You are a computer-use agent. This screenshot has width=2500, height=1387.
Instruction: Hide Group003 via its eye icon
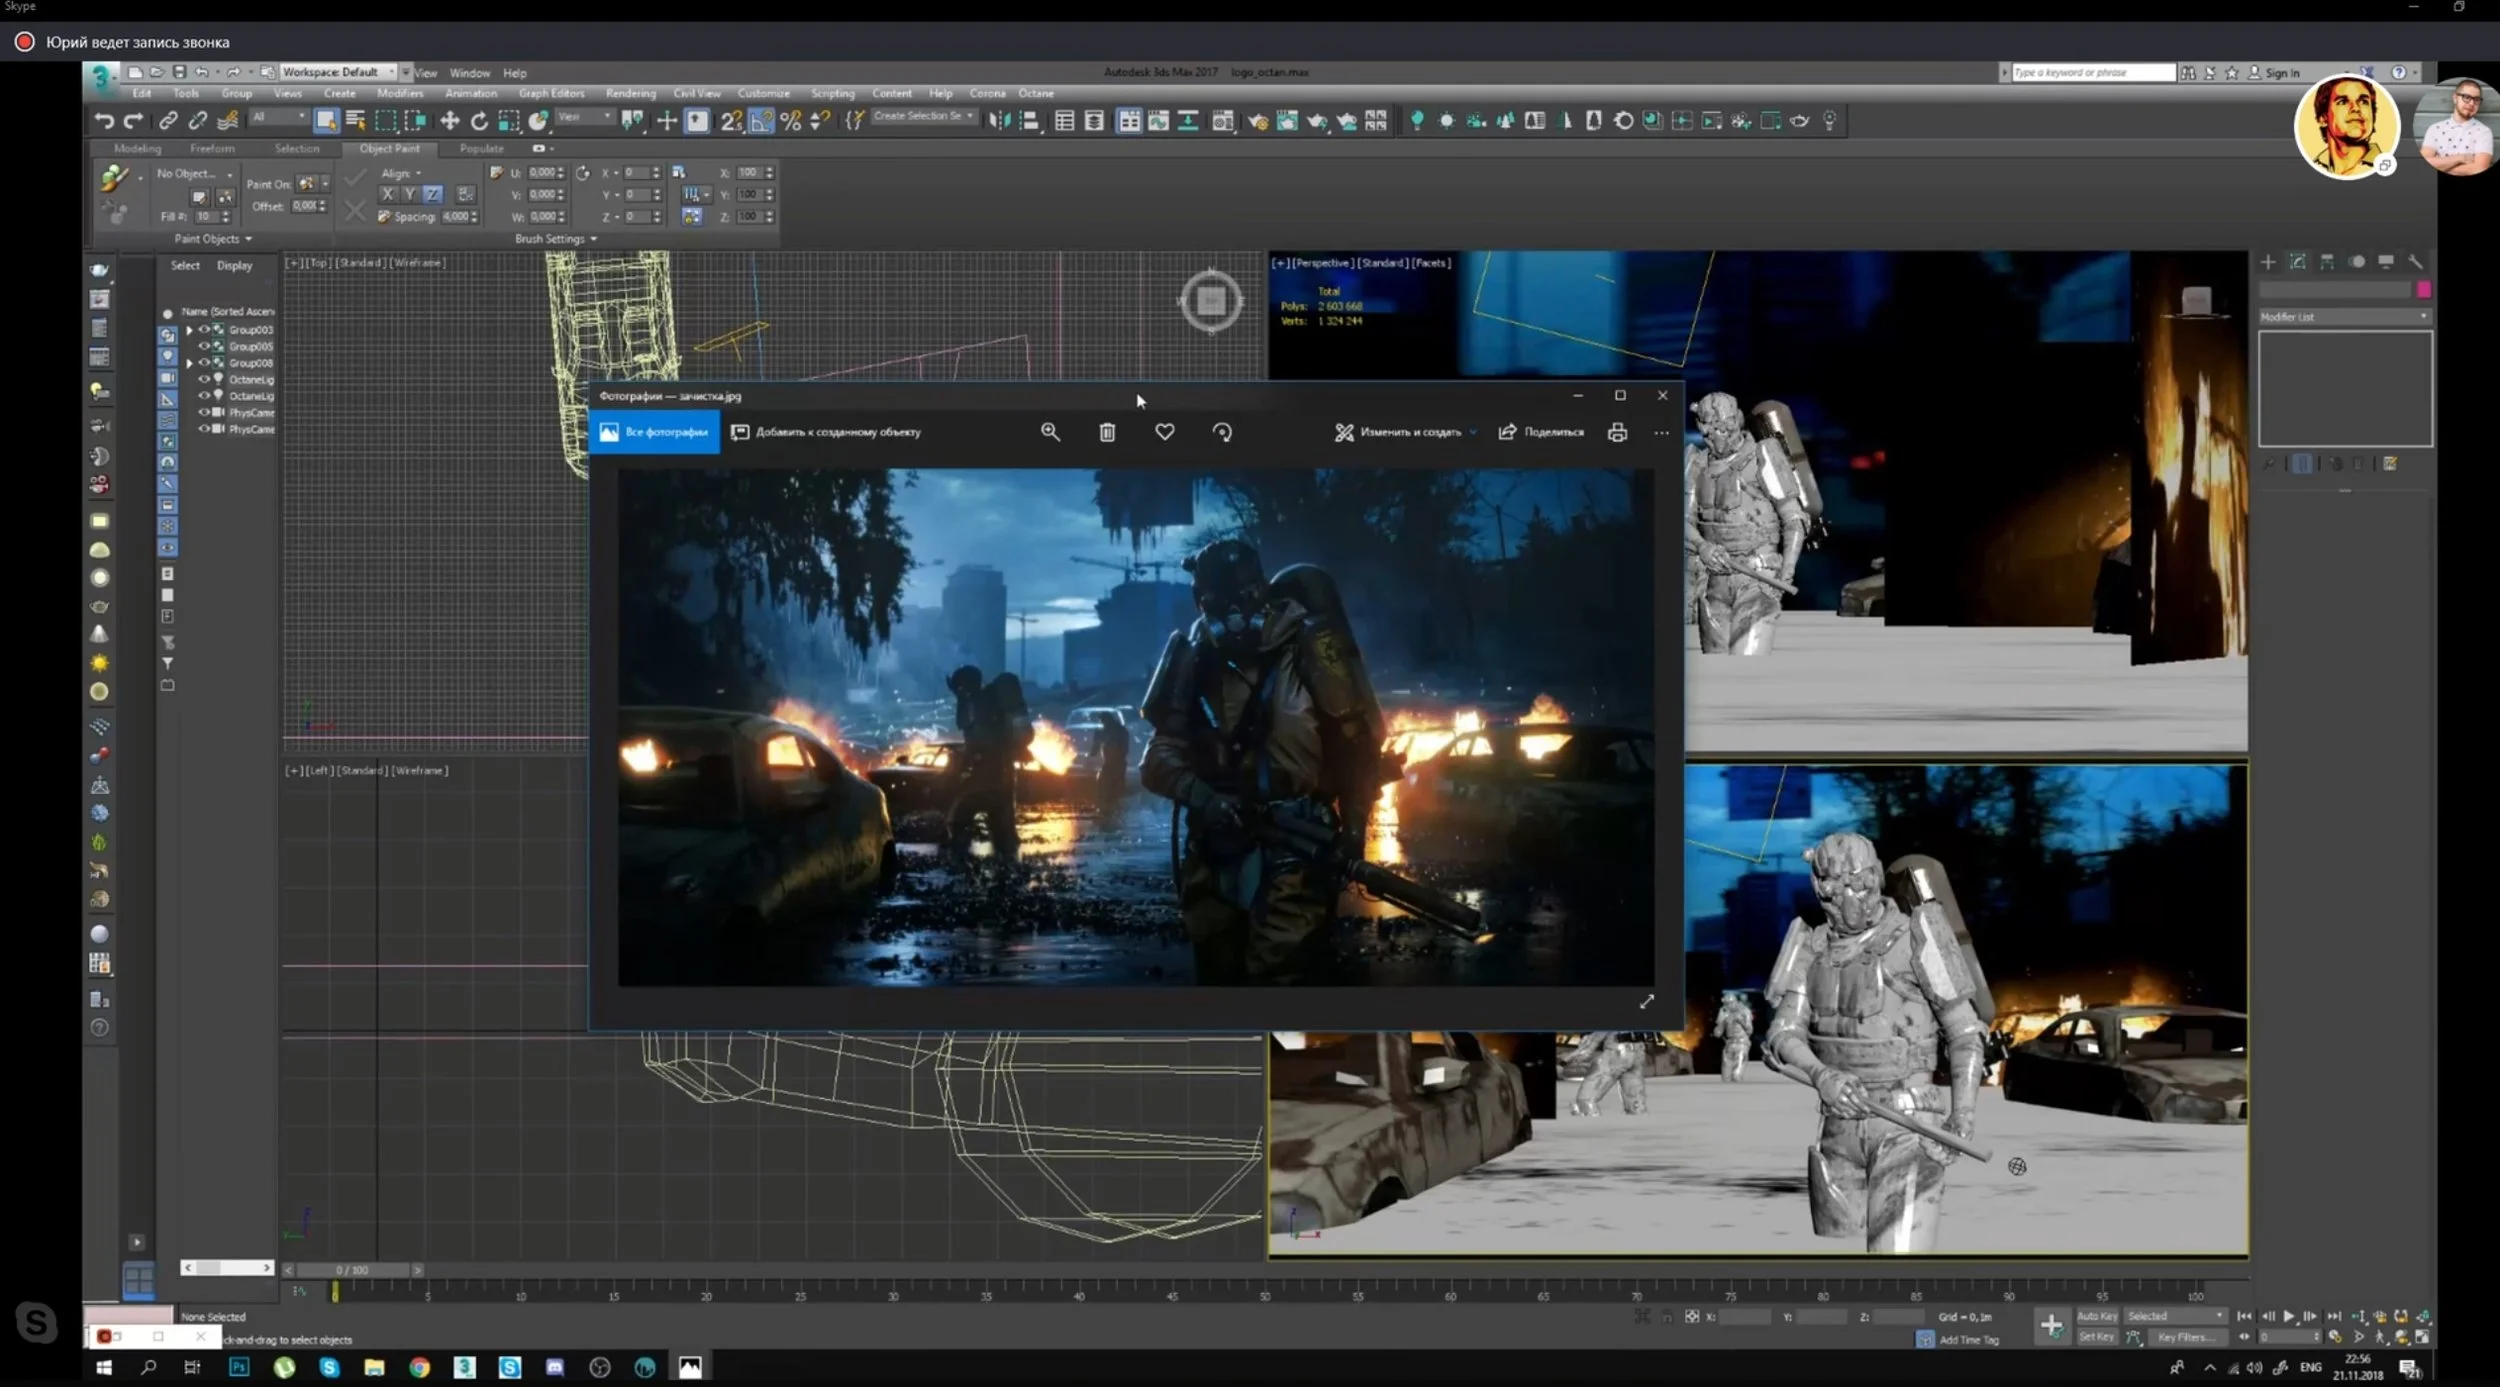click(x=204, y=329)
